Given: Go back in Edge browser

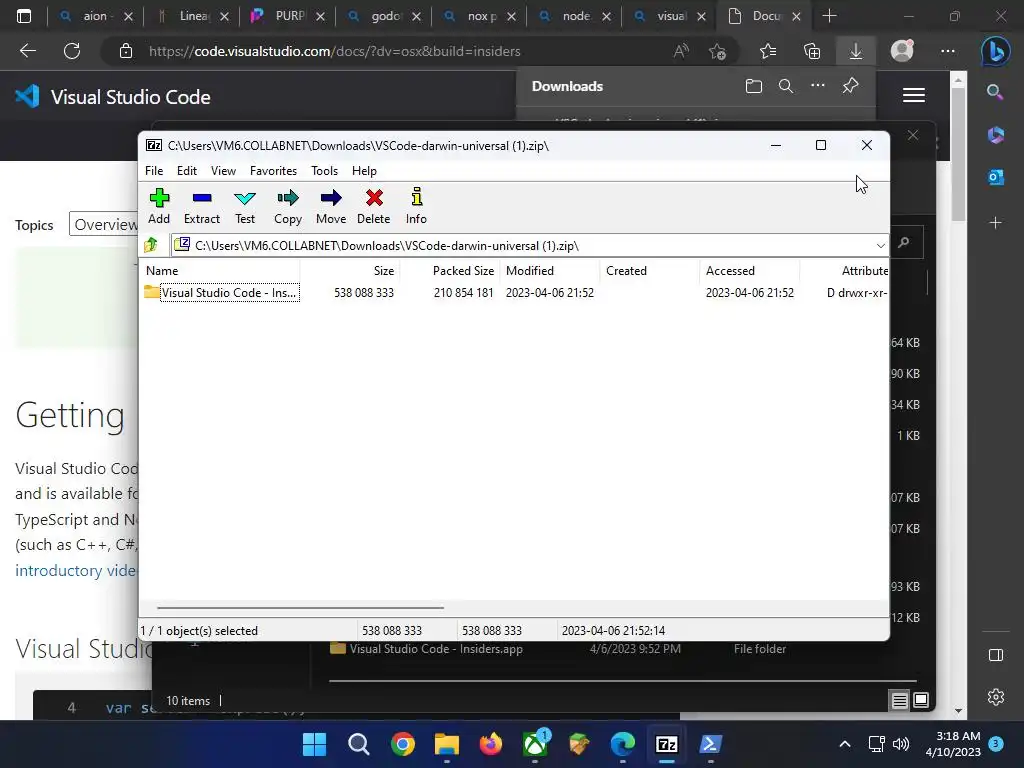Looking at the screenshot, I should pyautogui.click(x=27, y=51).
